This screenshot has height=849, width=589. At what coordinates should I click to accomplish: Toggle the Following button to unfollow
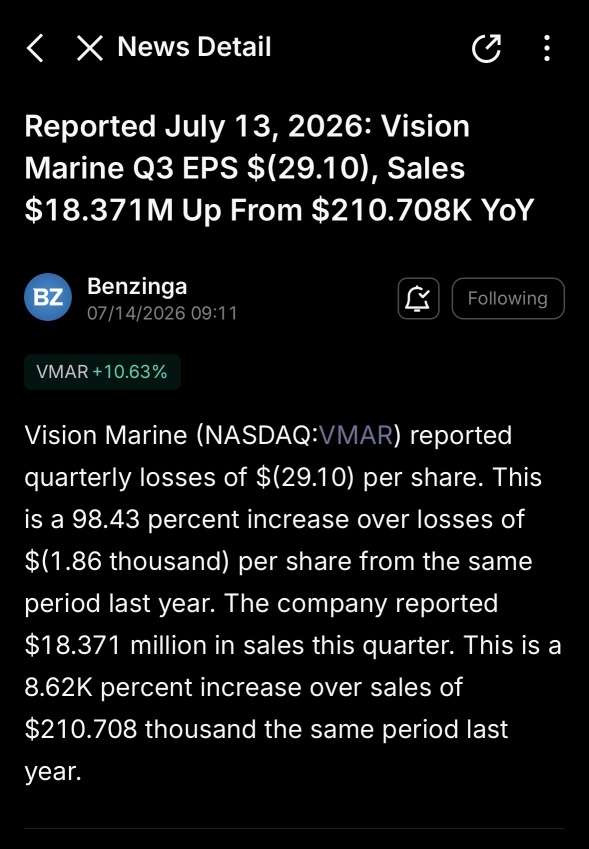click(x=508, y=298)
